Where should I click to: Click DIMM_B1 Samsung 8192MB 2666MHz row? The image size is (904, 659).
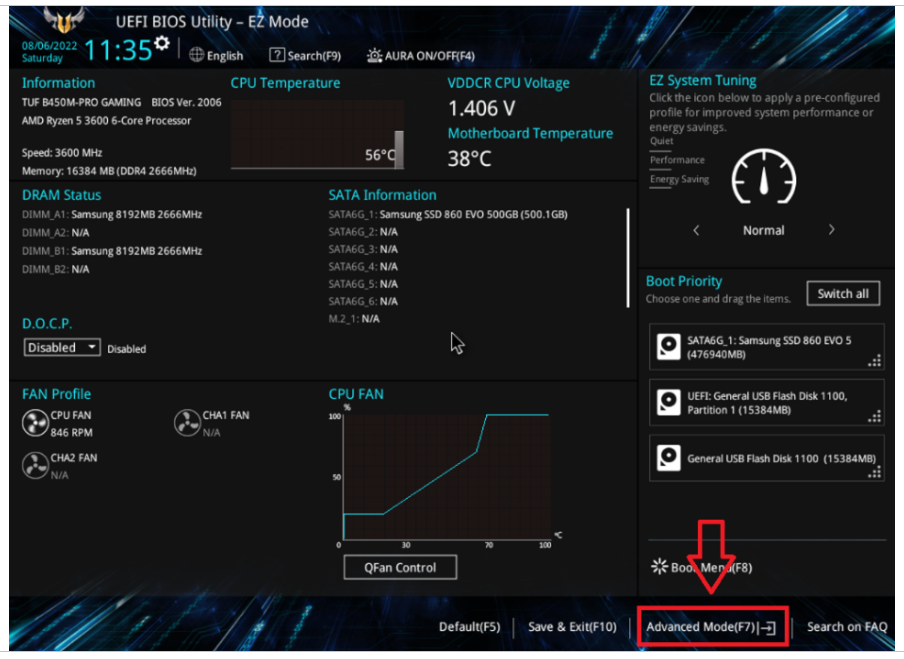[x=112, y=251]
